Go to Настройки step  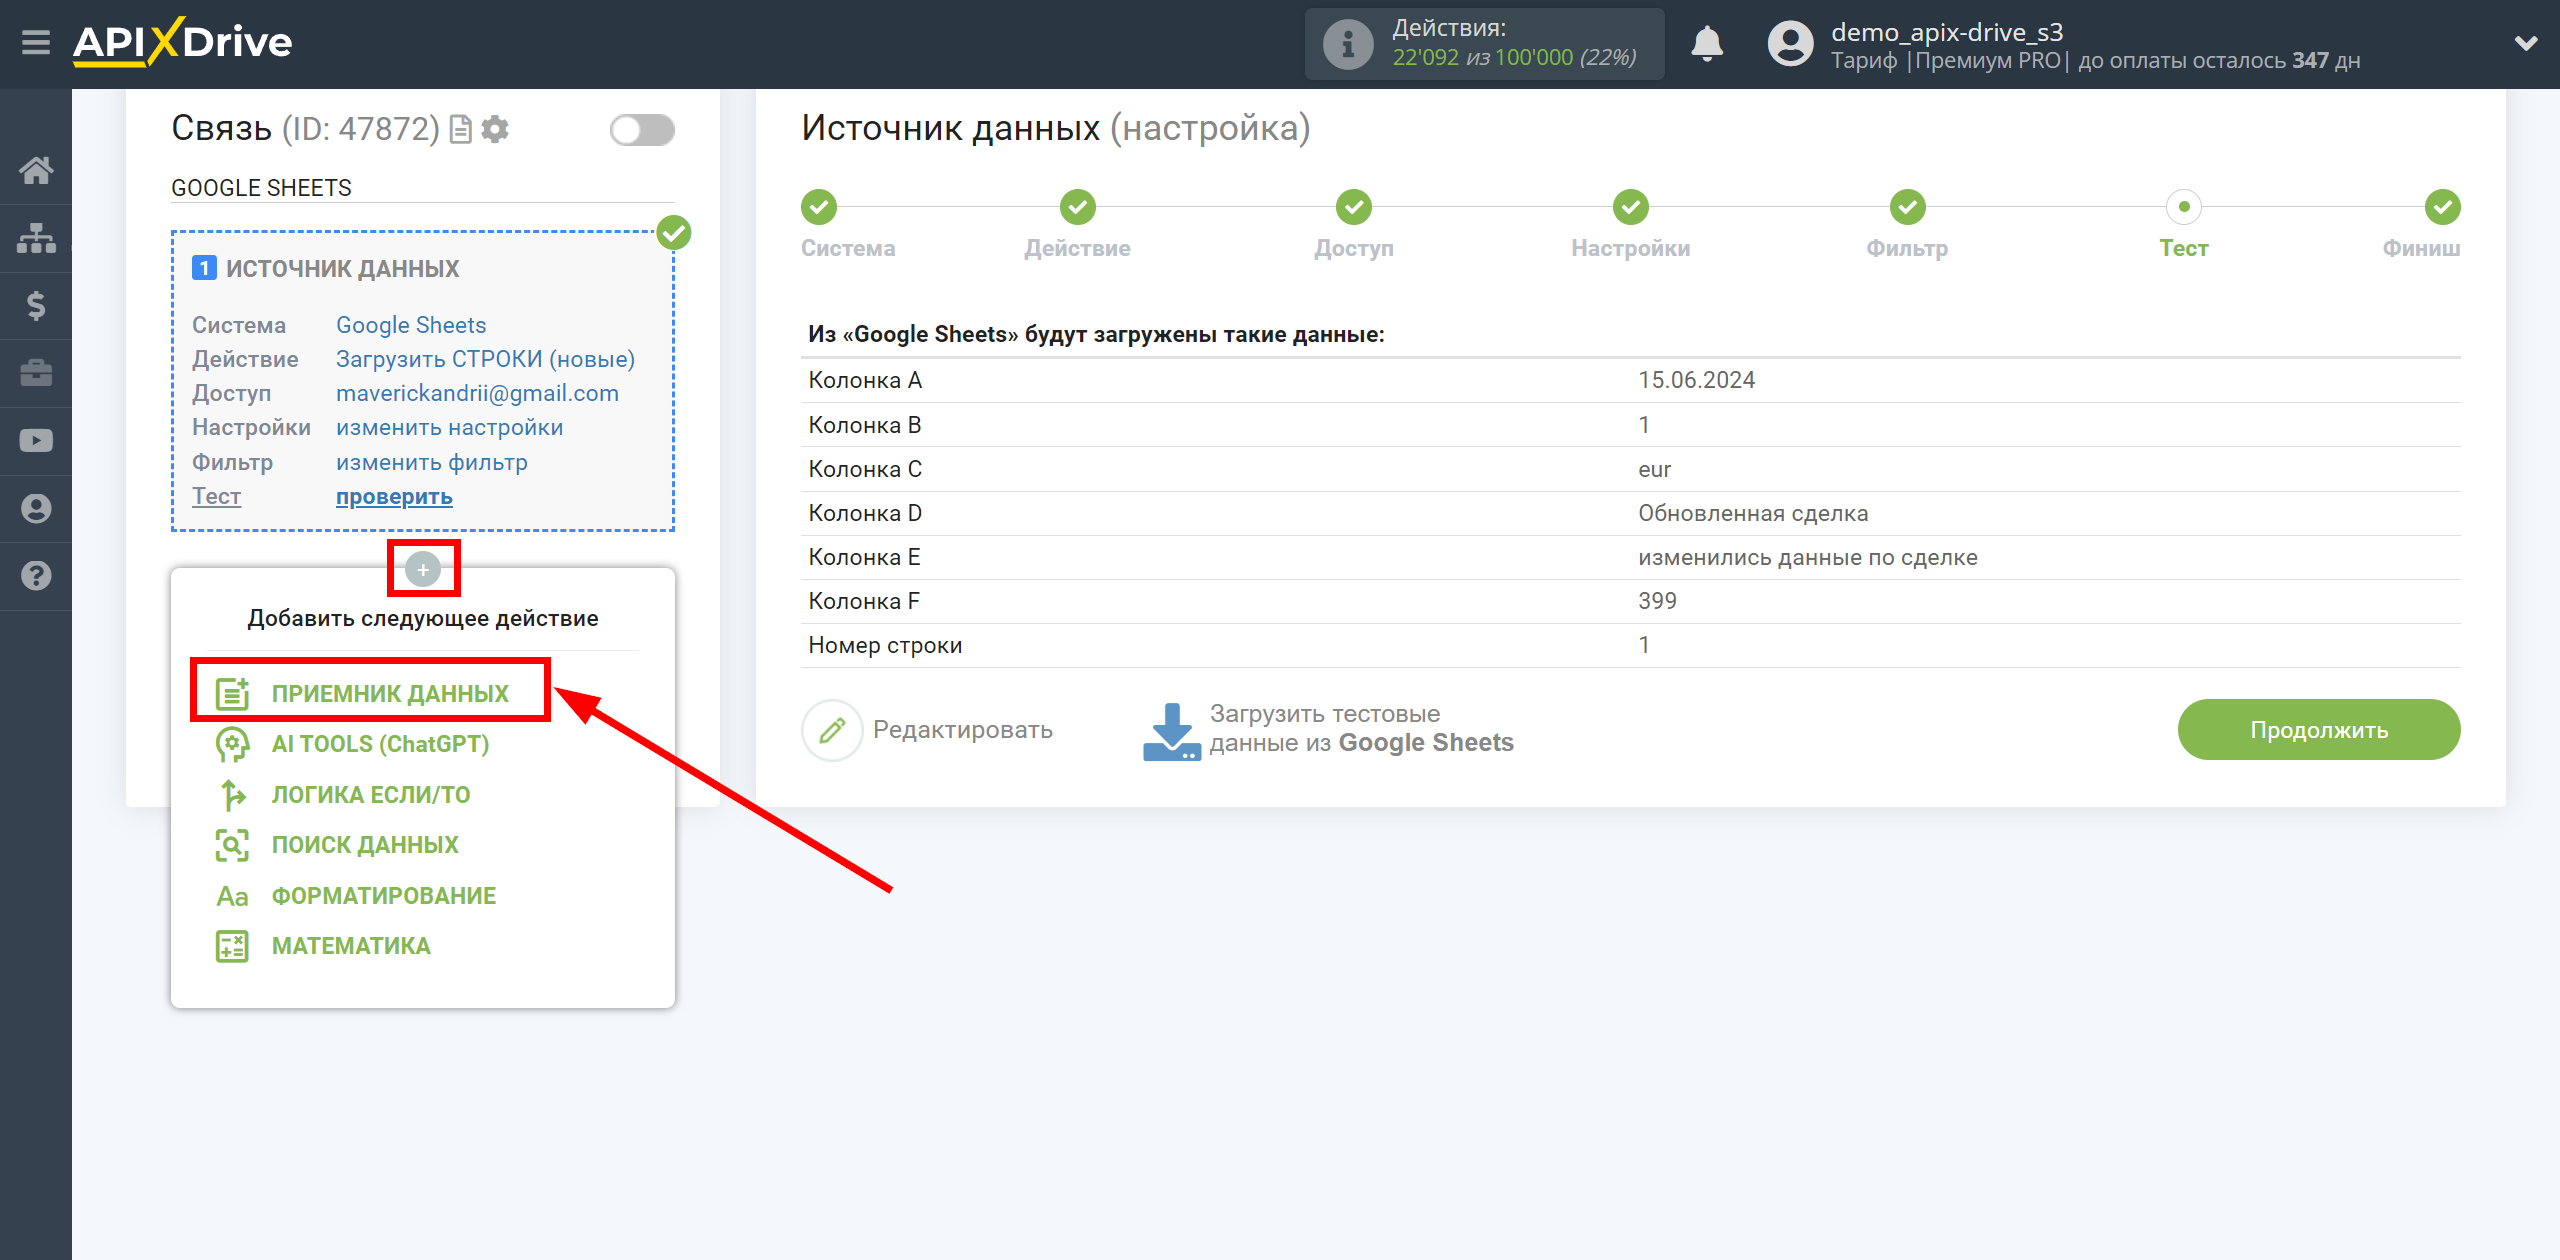point(1631,208)
